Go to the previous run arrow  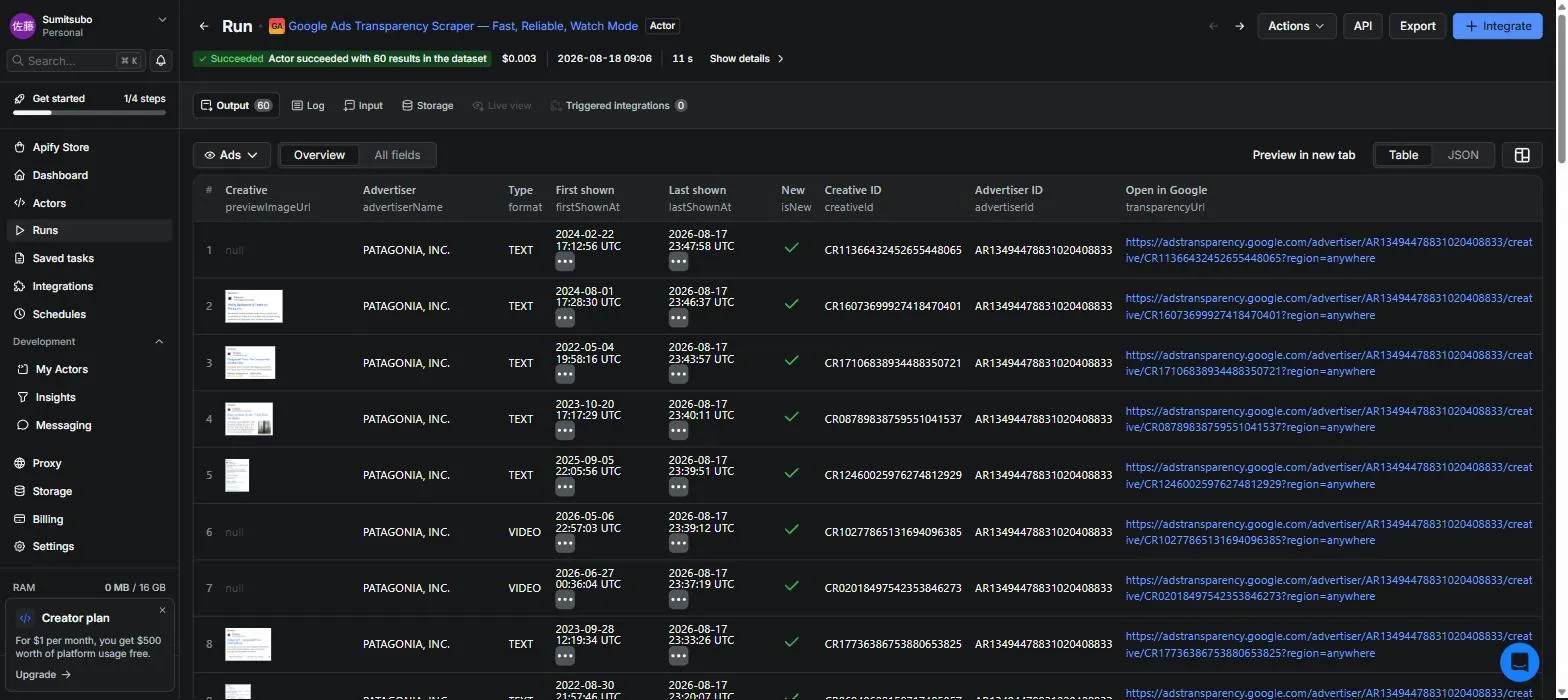[x=1213, y=26]
